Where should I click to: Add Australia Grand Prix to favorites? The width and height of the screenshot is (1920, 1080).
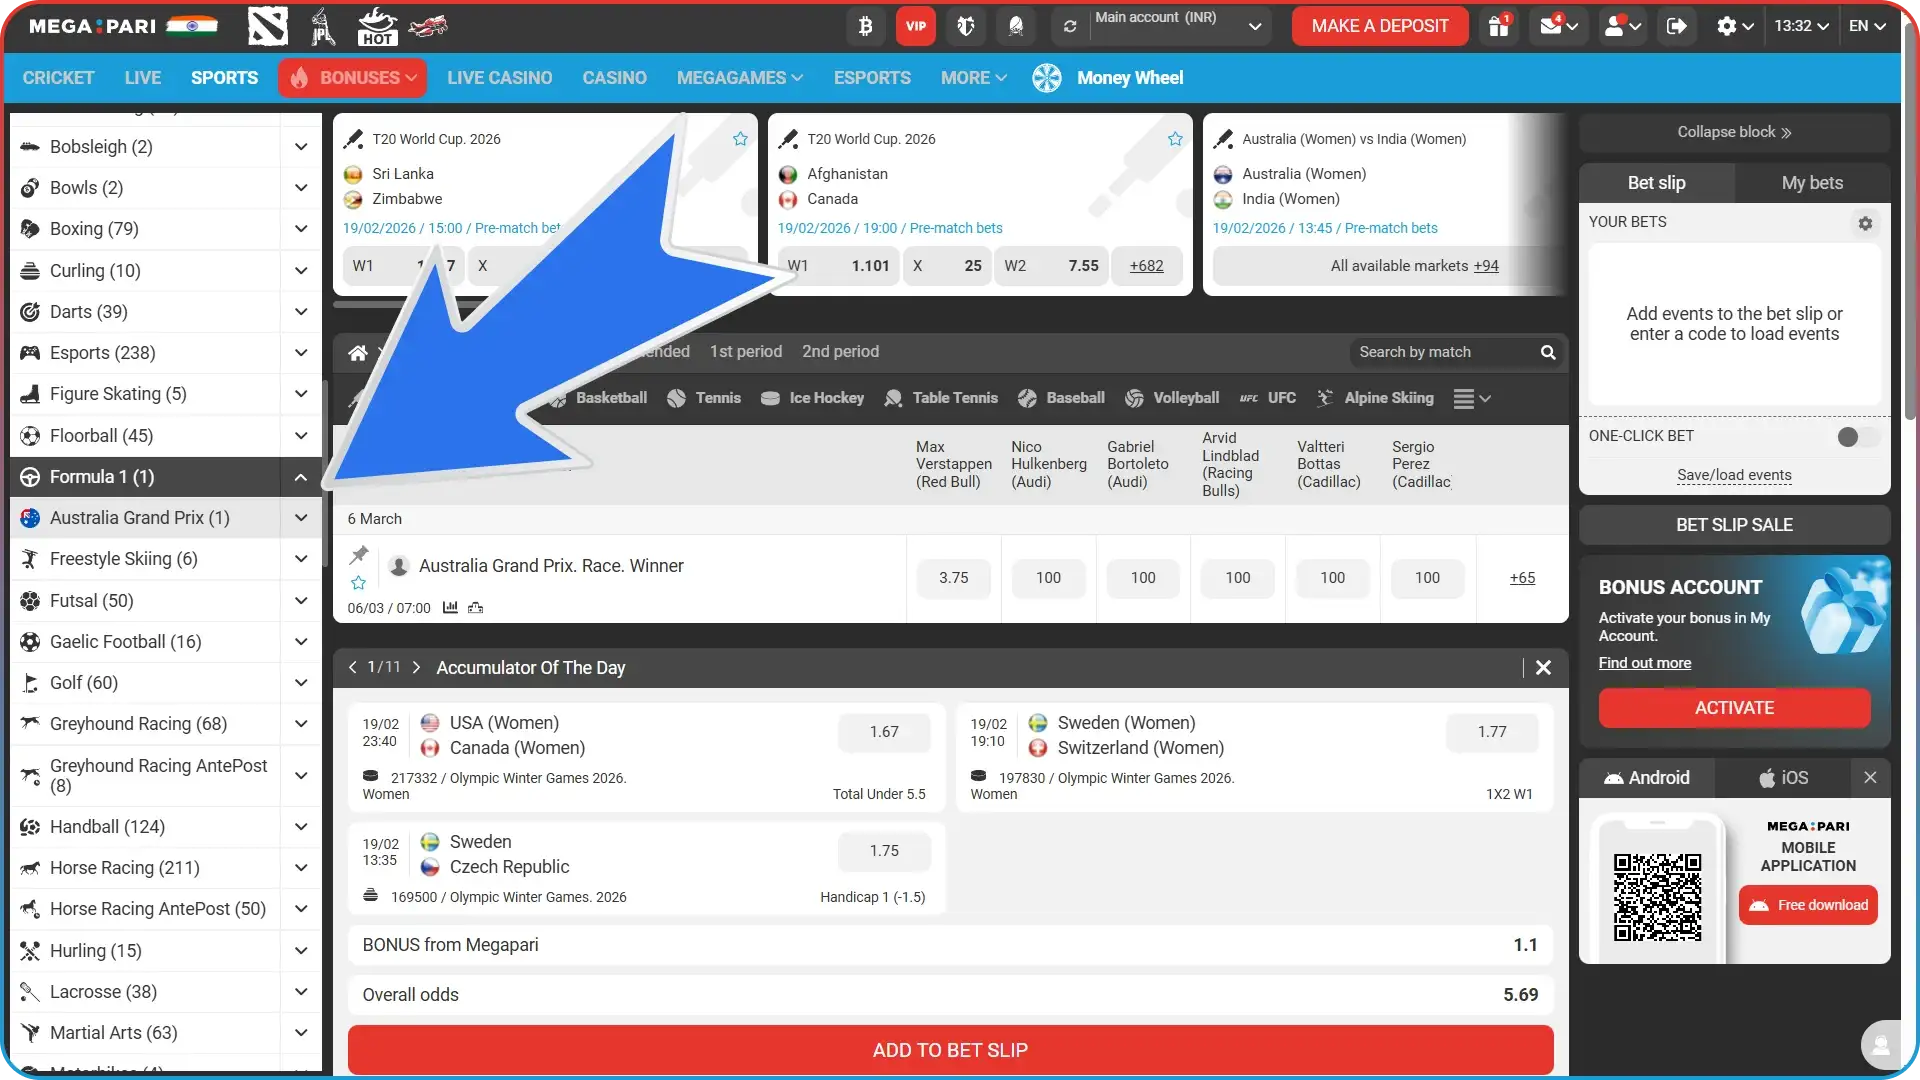point(358,583)
